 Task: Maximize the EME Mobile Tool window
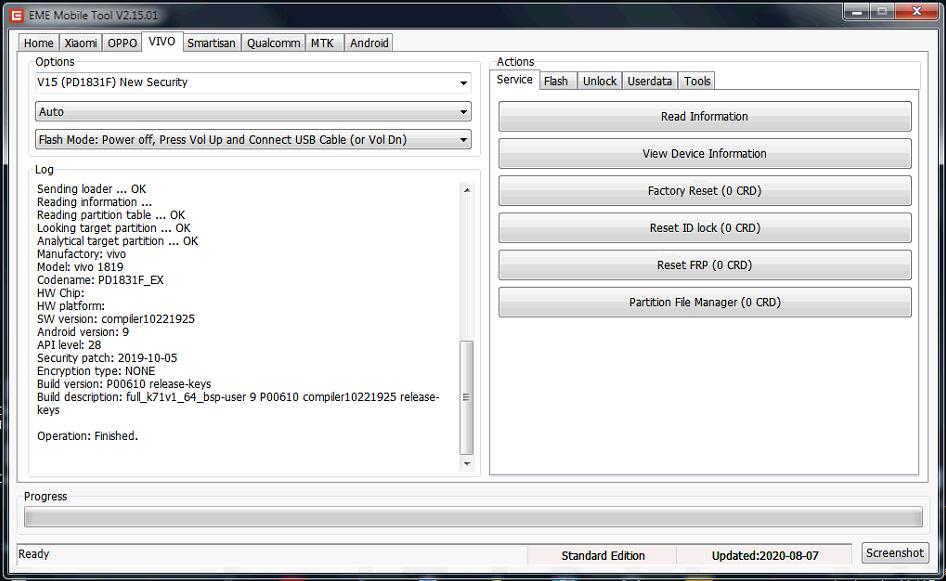[x=882, y=11]
